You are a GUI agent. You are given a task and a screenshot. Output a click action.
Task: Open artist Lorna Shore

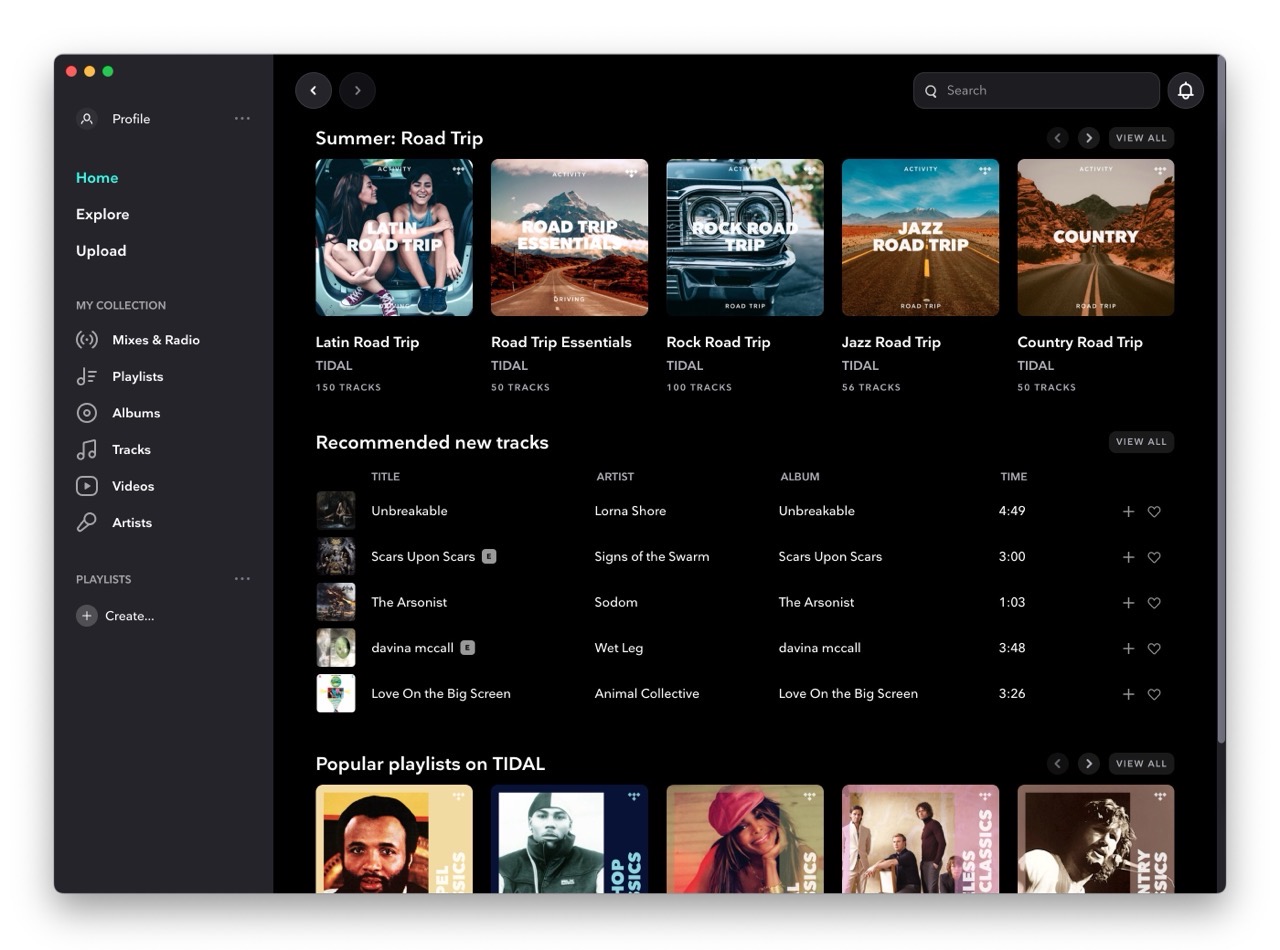coord(630,511)
